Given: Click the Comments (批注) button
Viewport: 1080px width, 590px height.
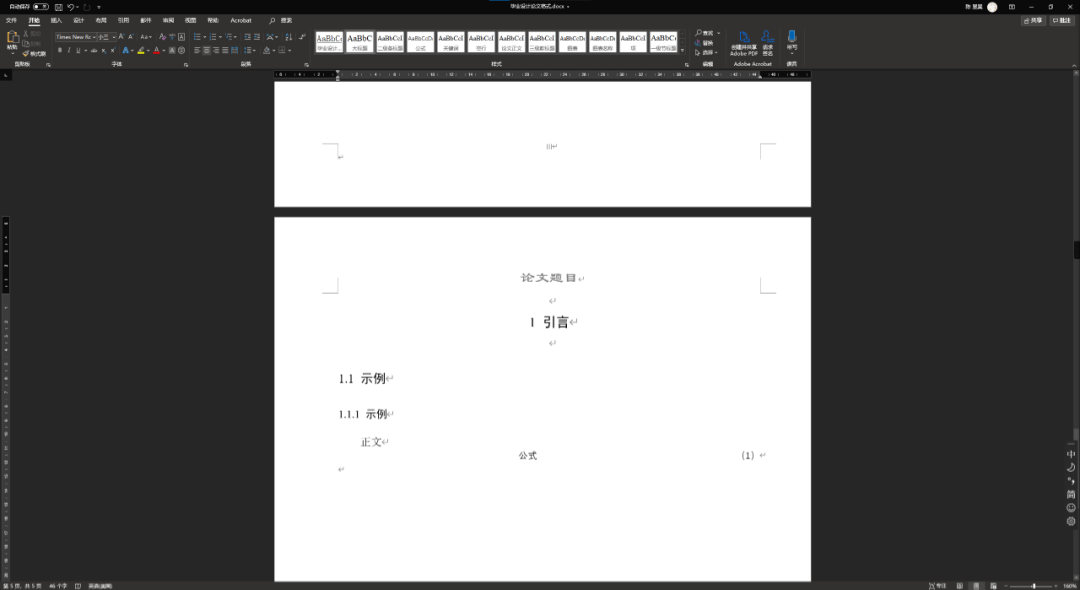Looking at the screenshot, I should (1061, 21).
